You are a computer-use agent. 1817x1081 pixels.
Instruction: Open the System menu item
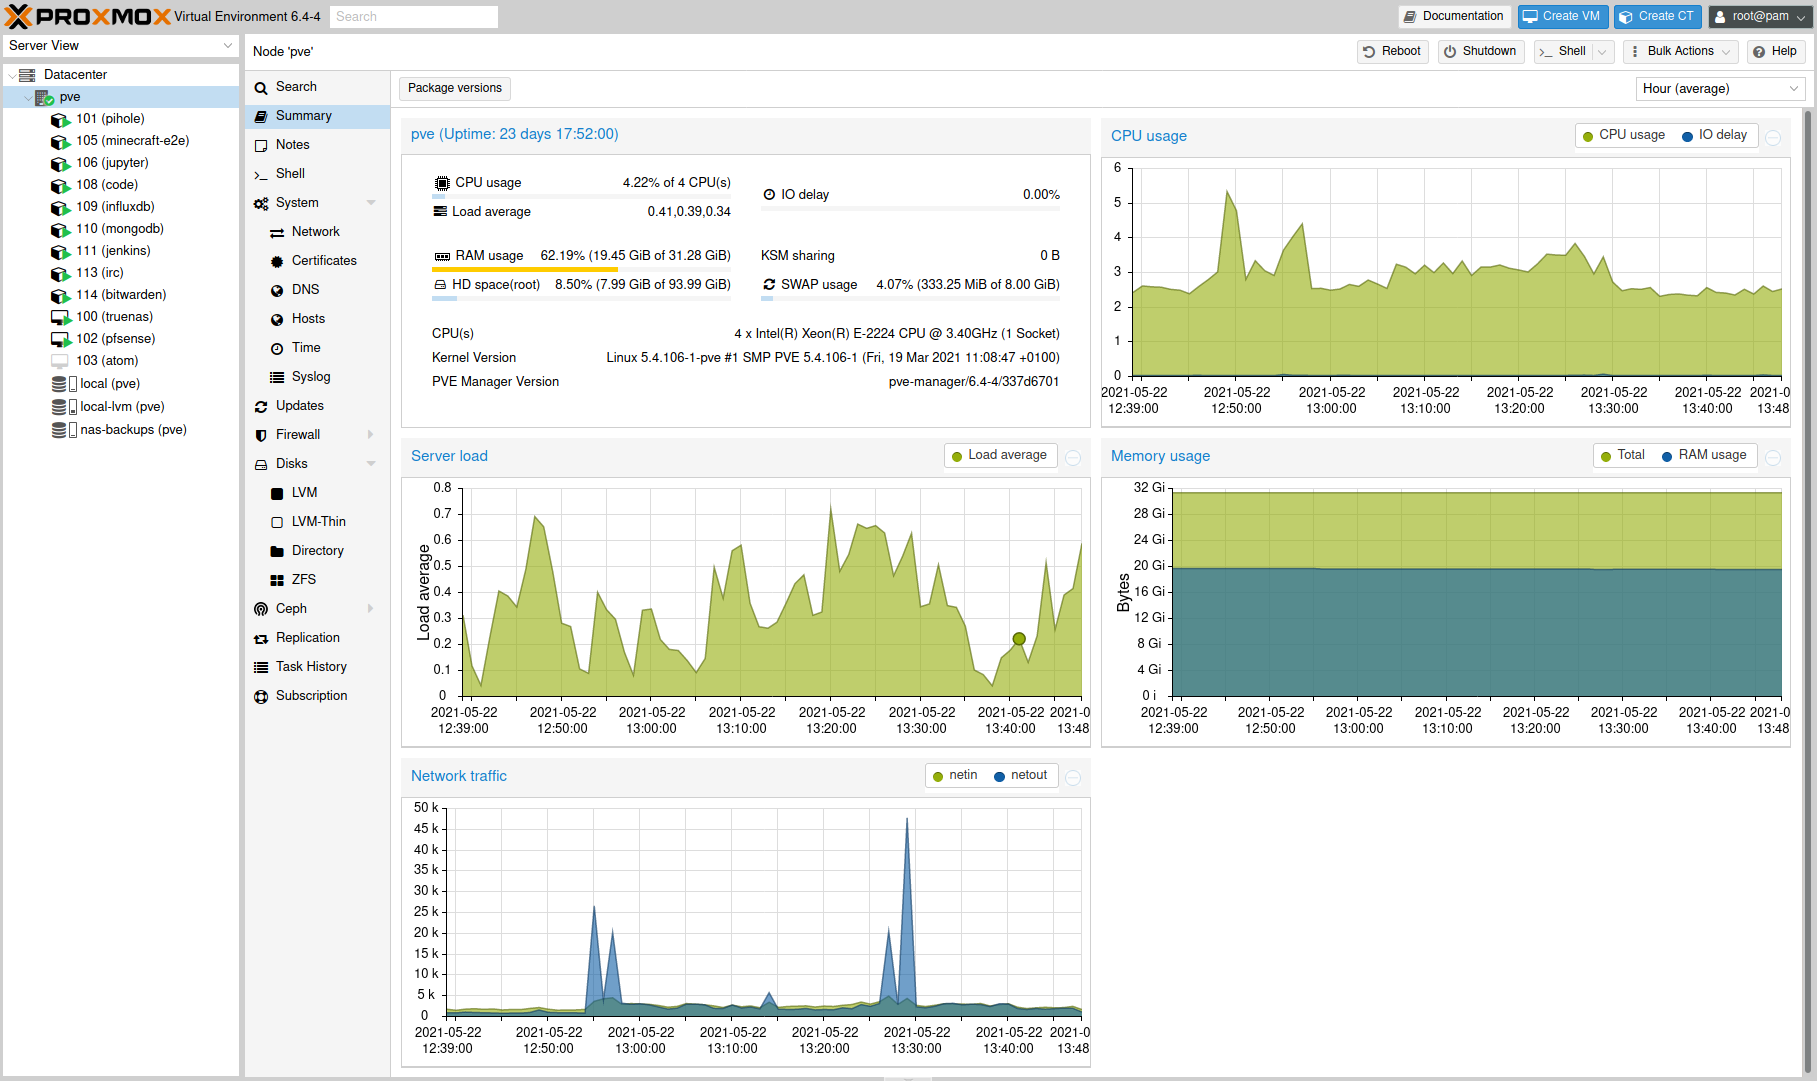pyautogui.click(x=318, y=203)
